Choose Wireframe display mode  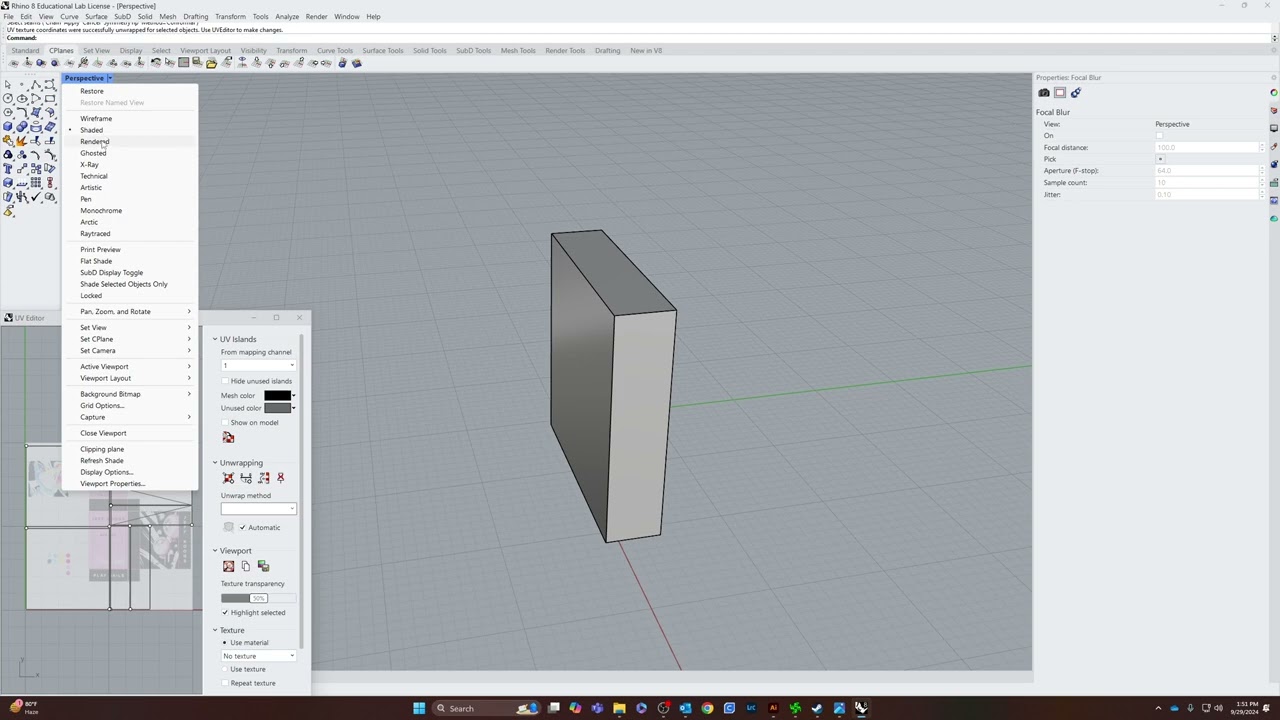[130, 119]
